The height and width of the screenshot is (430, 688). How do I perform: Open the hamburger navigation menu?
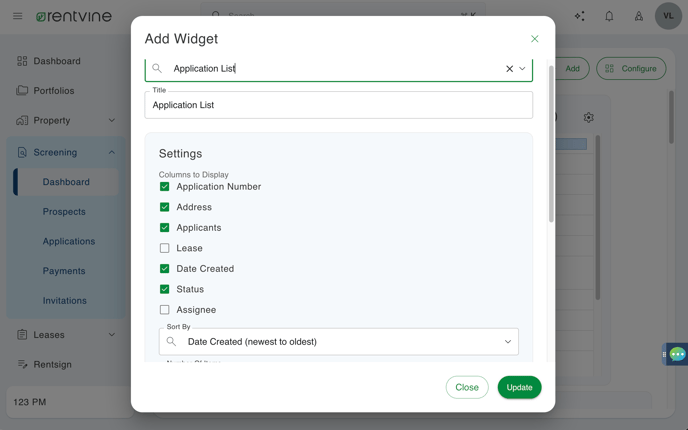coord(18,16)
